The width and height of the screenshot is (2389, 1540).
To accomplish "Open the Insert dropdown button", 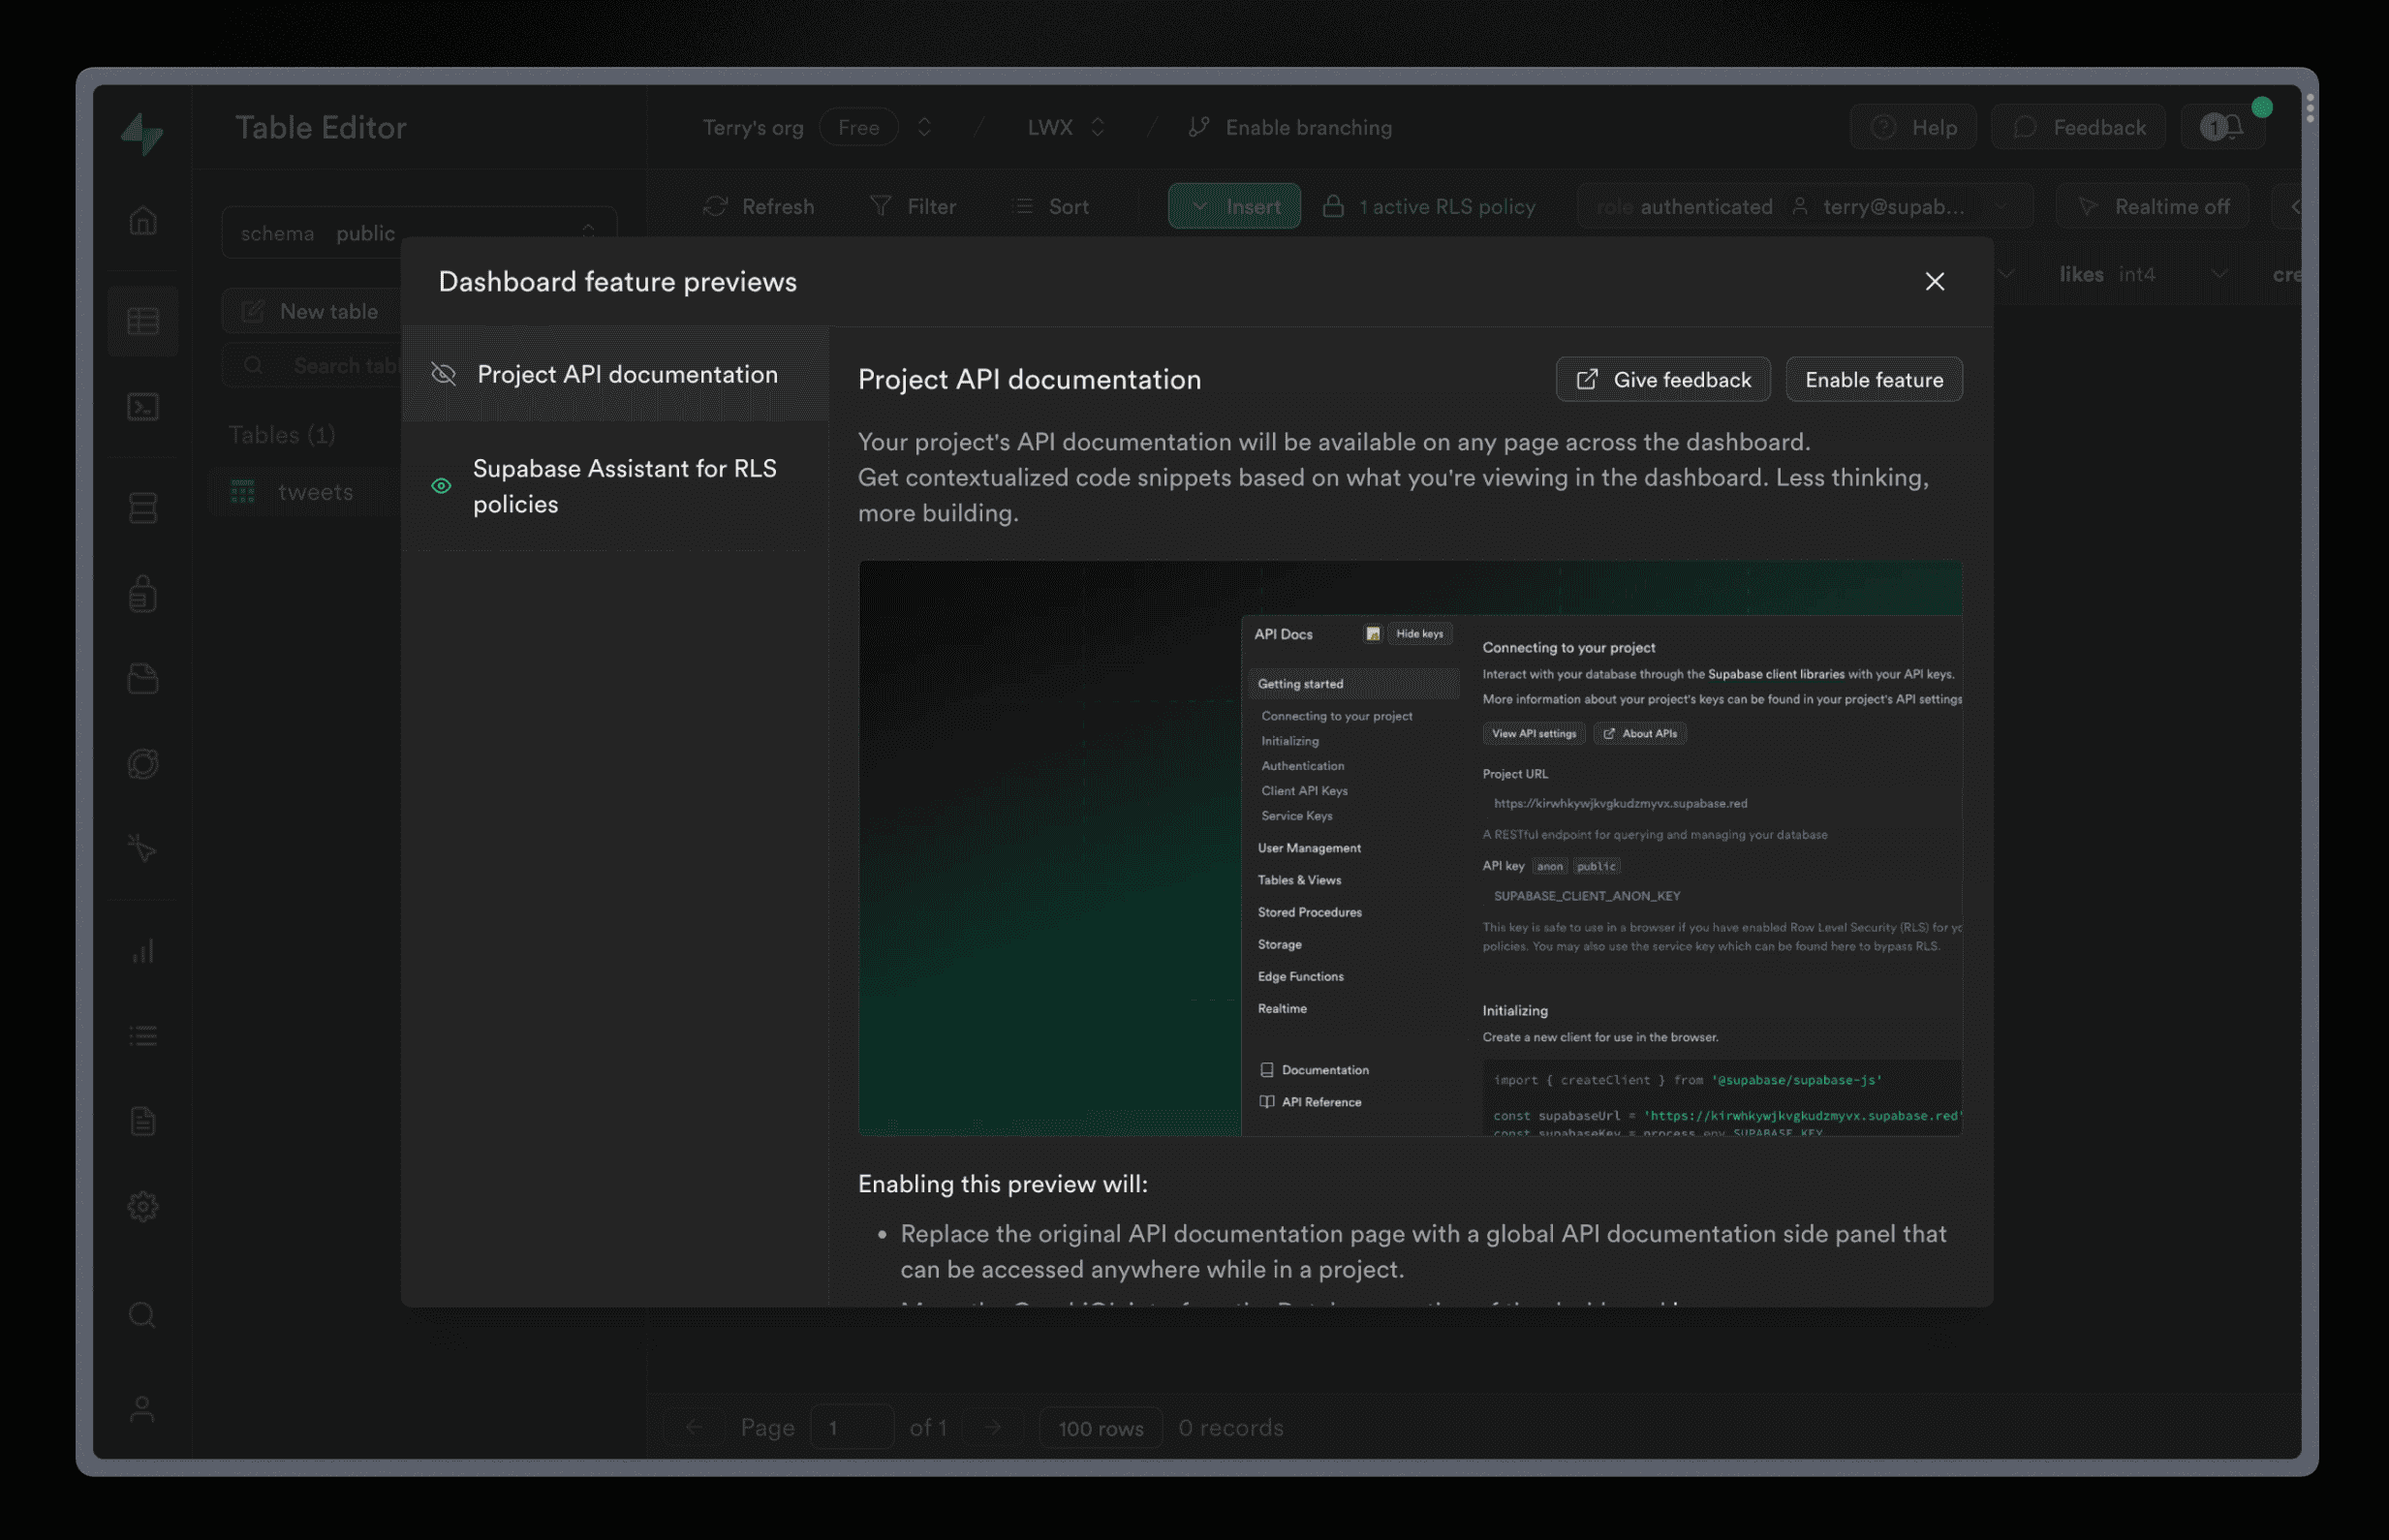I will (1234, 206).
